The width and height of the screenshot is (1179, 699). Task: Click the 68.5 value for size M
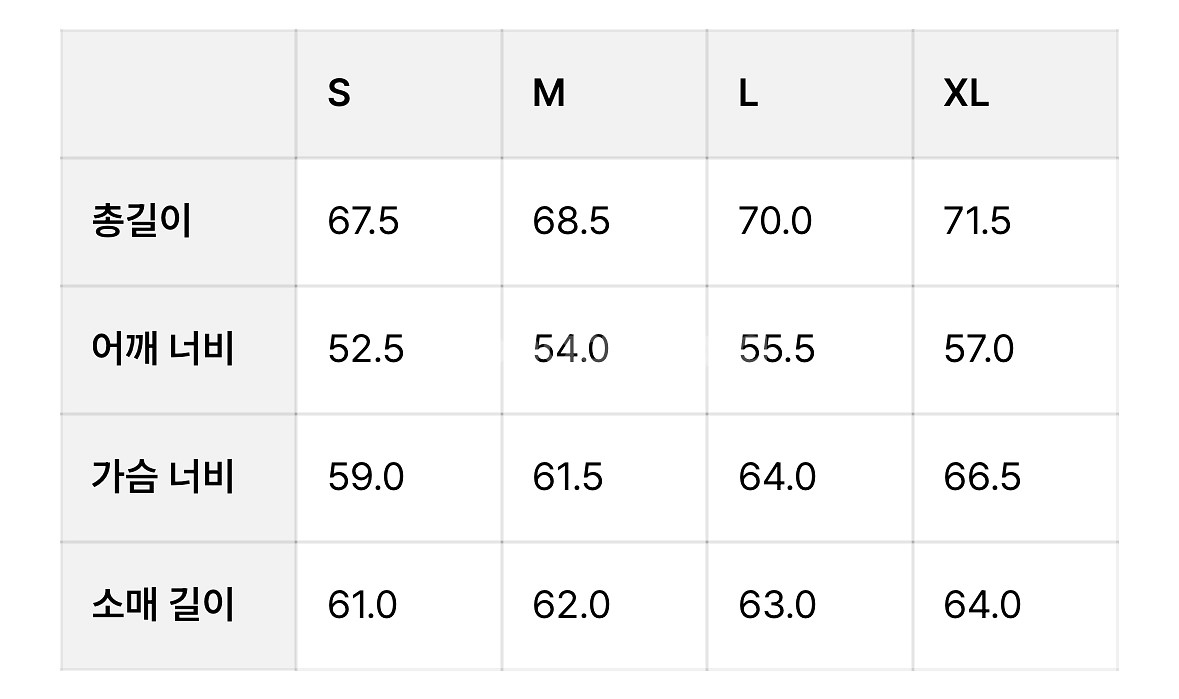(571, 221)
